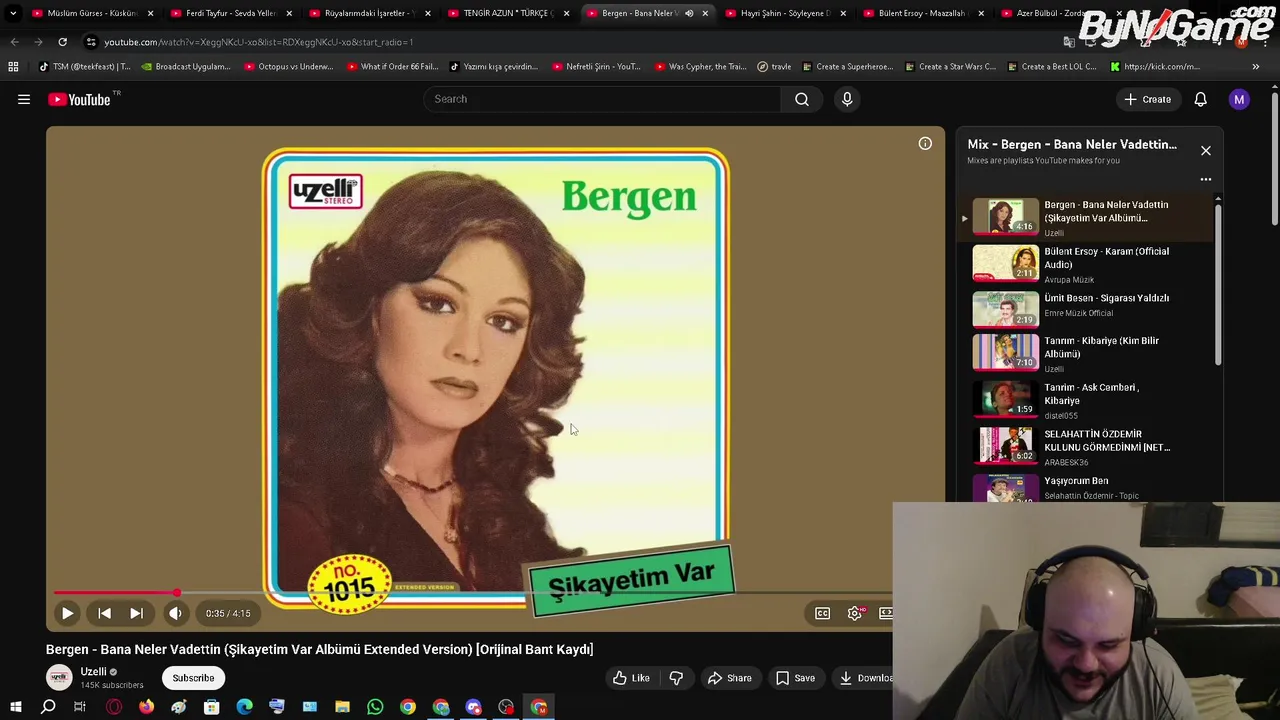The width and height of the screenshot is (1280, 720).
Task: Mute the video volume
Action: pyautogui.click(x=175, y=613)
